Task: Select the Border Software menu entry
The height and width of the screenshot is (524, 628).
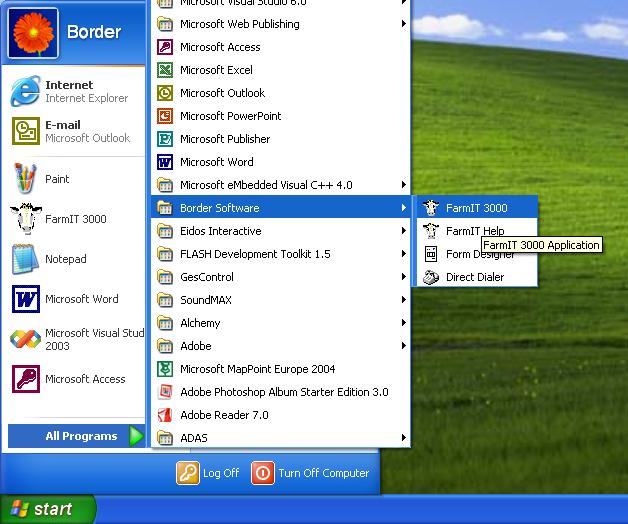Action: coord(281,208)
